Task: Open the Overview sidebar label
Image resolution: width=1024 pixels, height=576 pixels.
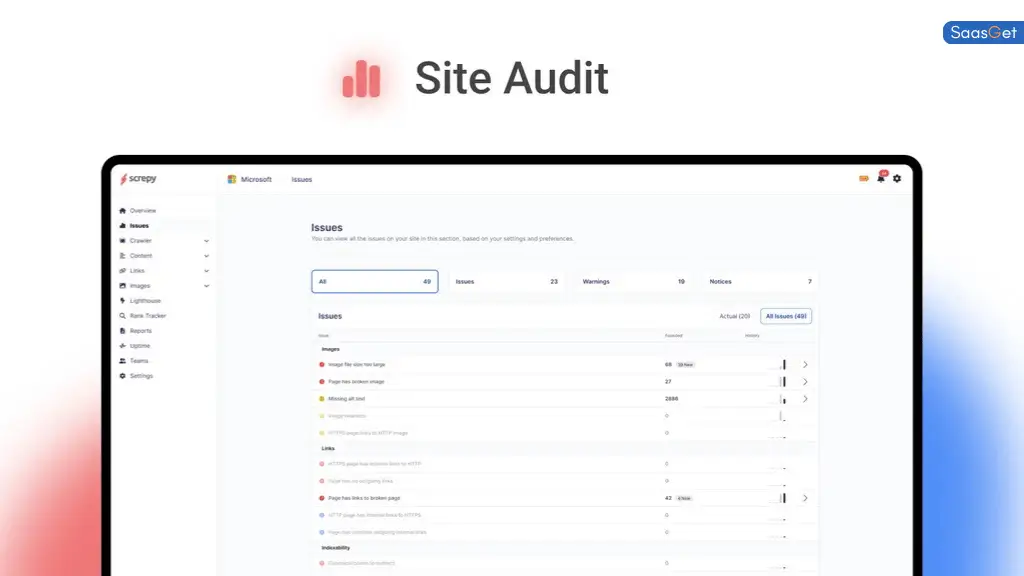Action: coord(142,210)
